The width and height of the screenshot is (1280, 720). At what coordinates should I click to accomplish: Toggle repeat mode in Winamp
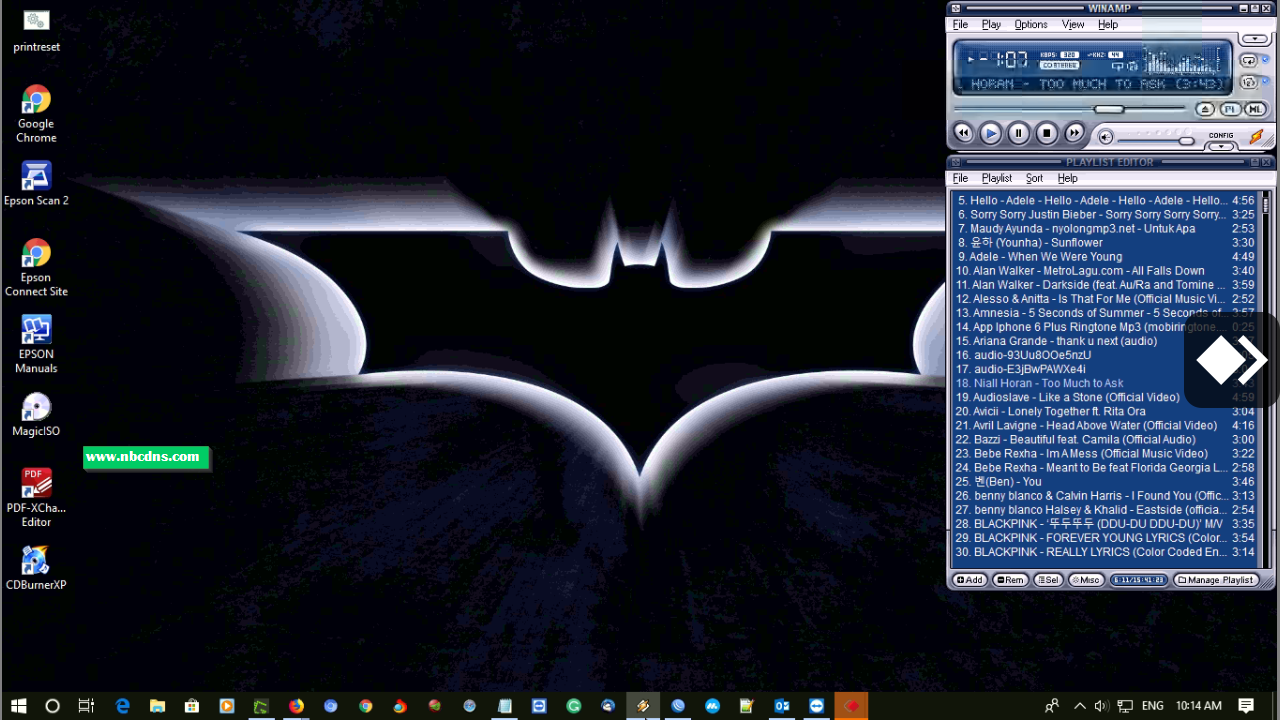(x=1249, y=60)
